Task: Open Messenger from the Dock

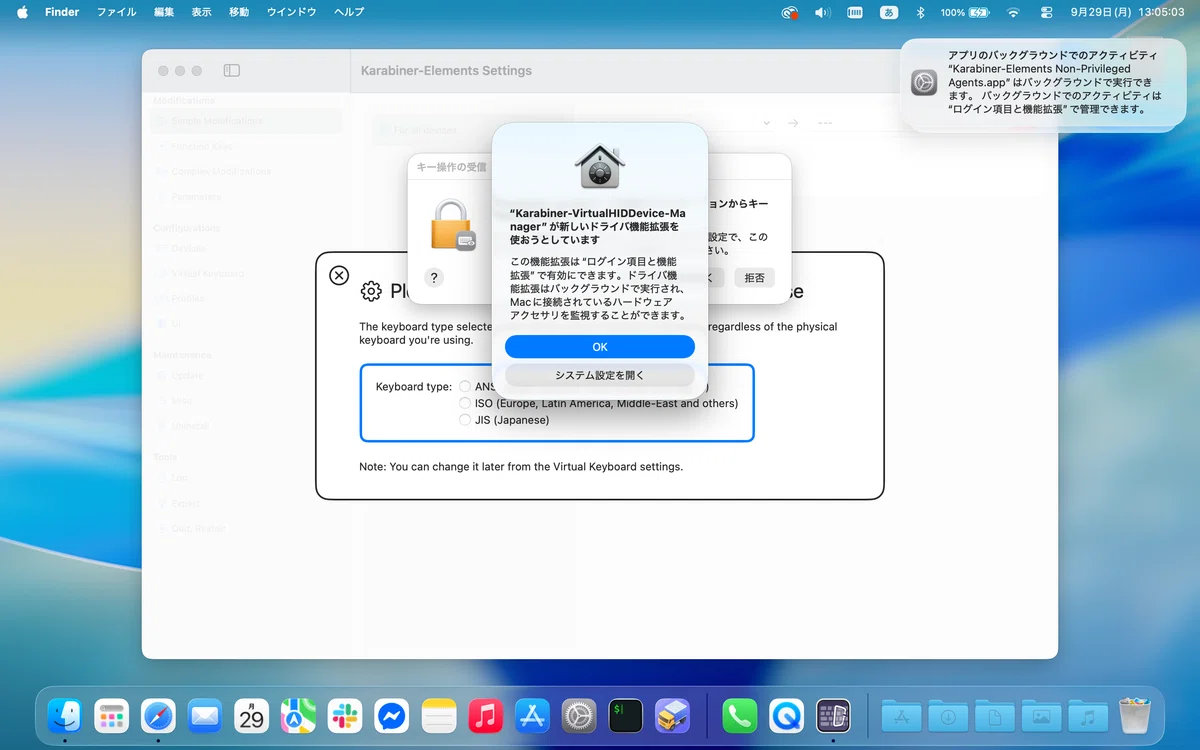Action: coord(392,715)
